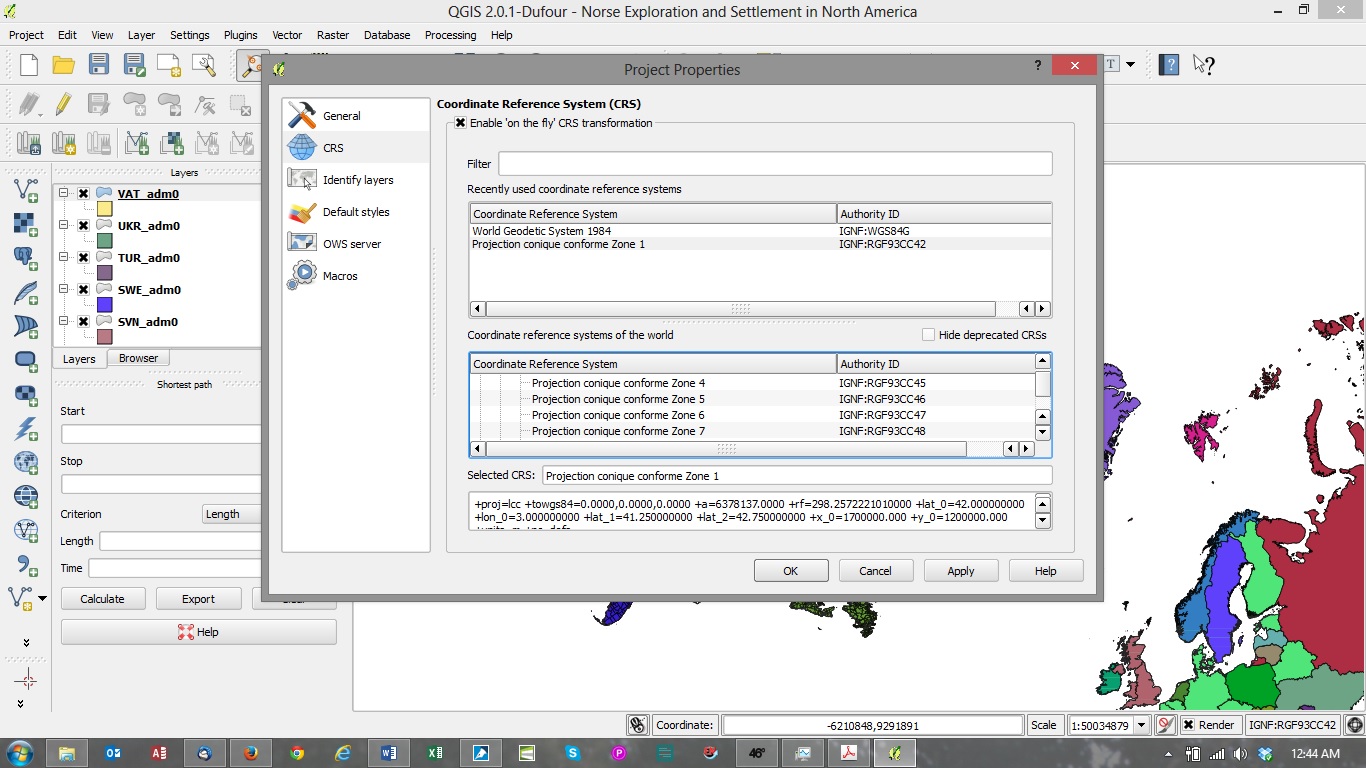The height and width of the screenshot is (768, 1366).
Task: Click the Add WMS Layer globe icon
Action: (26, 462)
